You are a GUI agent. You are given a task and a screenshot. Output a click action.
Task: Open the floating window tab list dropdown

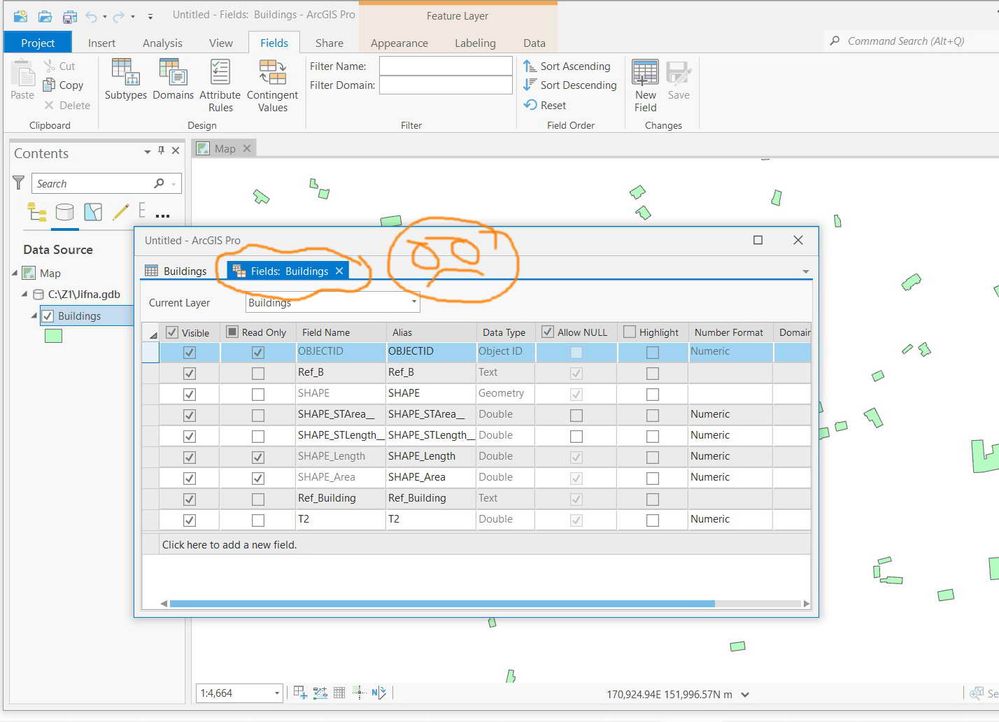pos(805,271)
